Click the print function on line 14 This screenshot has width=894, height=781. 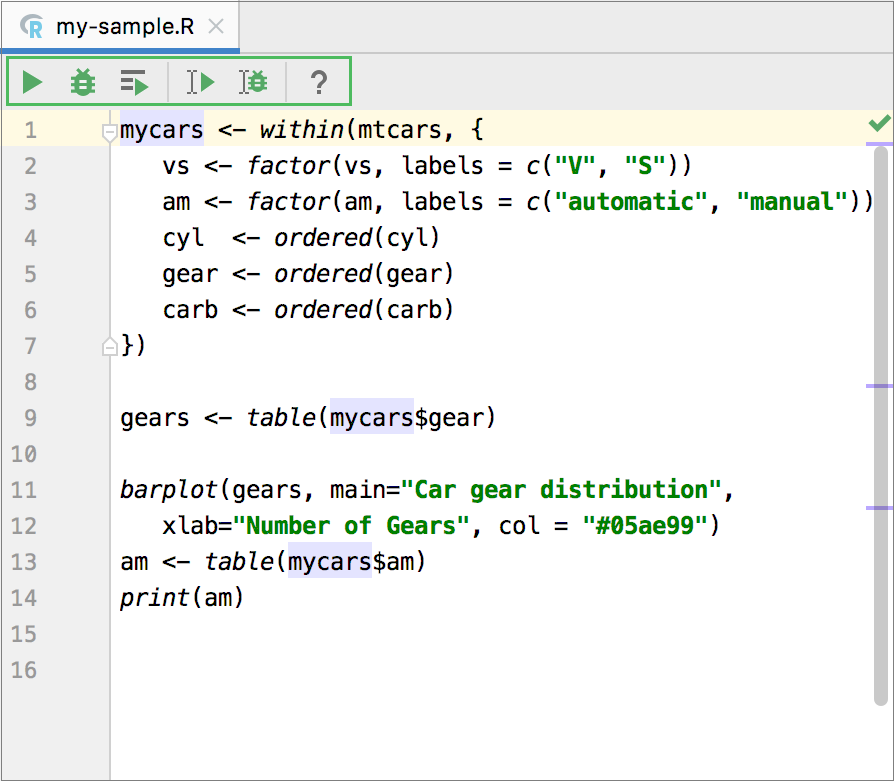tap(155, 598)
